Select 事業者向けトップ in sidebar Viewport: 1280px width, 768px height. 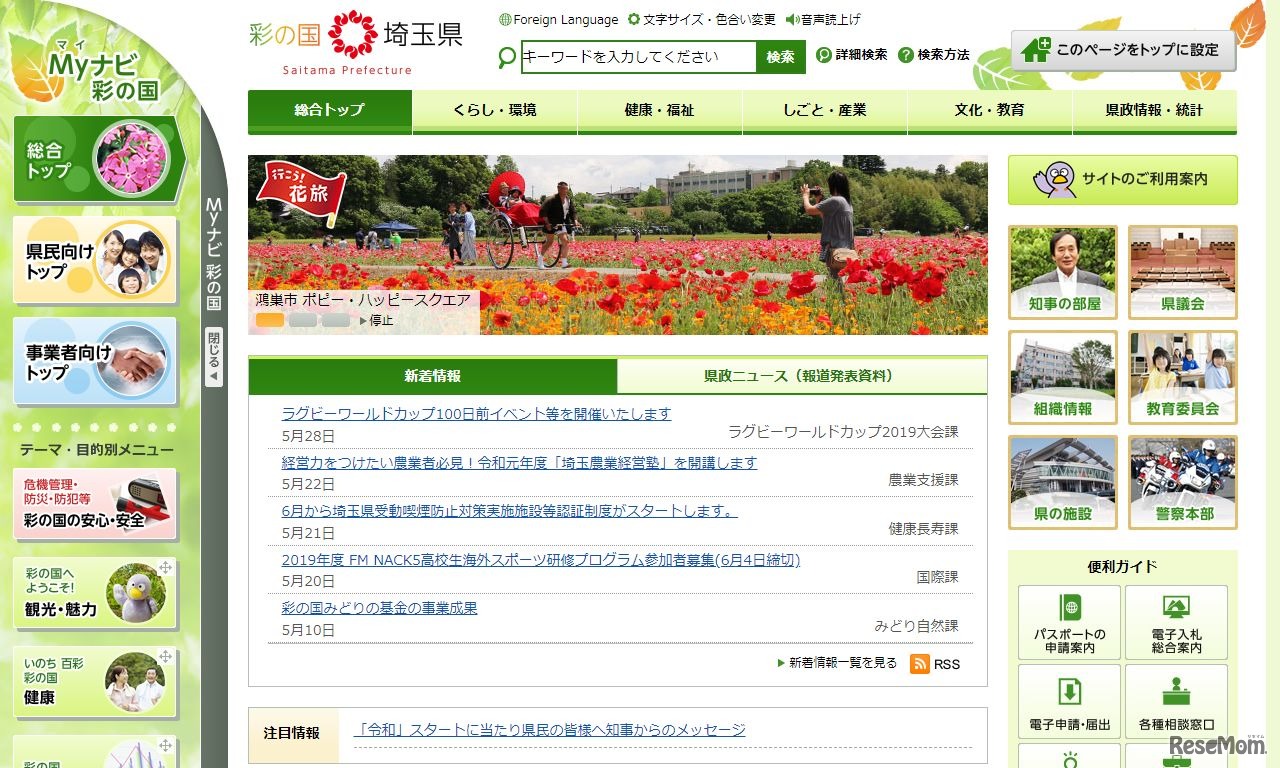(95, 360)
